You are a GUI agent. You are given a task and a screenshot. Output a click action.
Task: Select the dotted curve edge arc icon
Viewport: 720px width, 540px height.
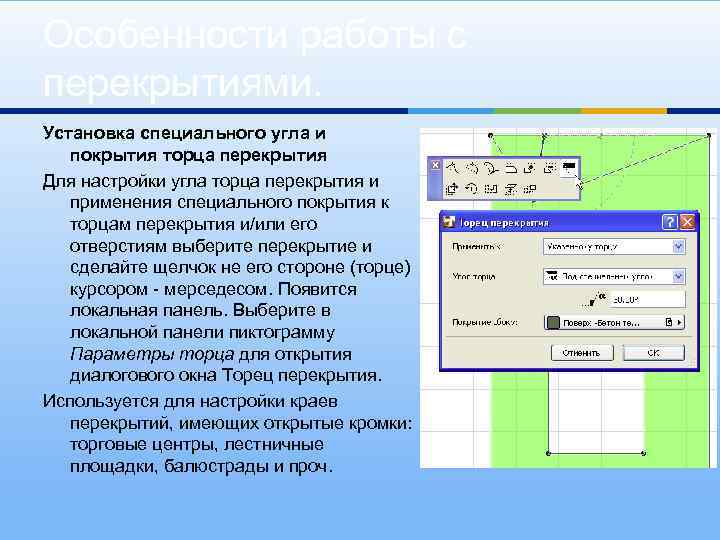[472, 169]
